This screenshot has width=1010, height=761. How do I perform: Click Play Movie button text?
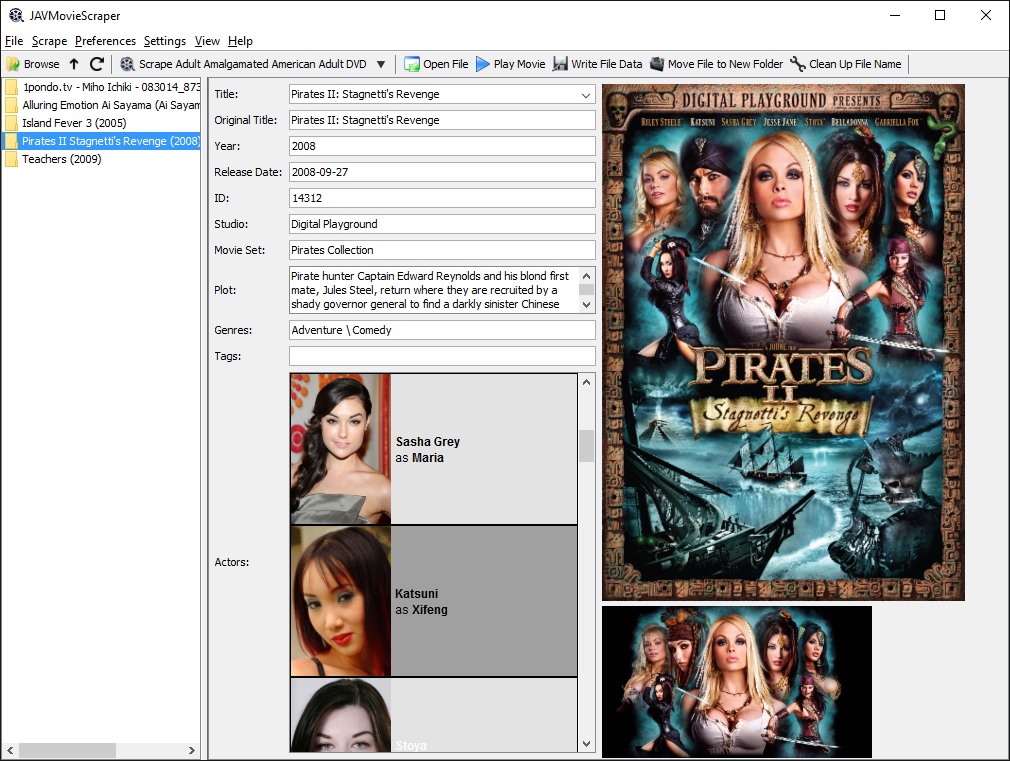pos(519,64)
